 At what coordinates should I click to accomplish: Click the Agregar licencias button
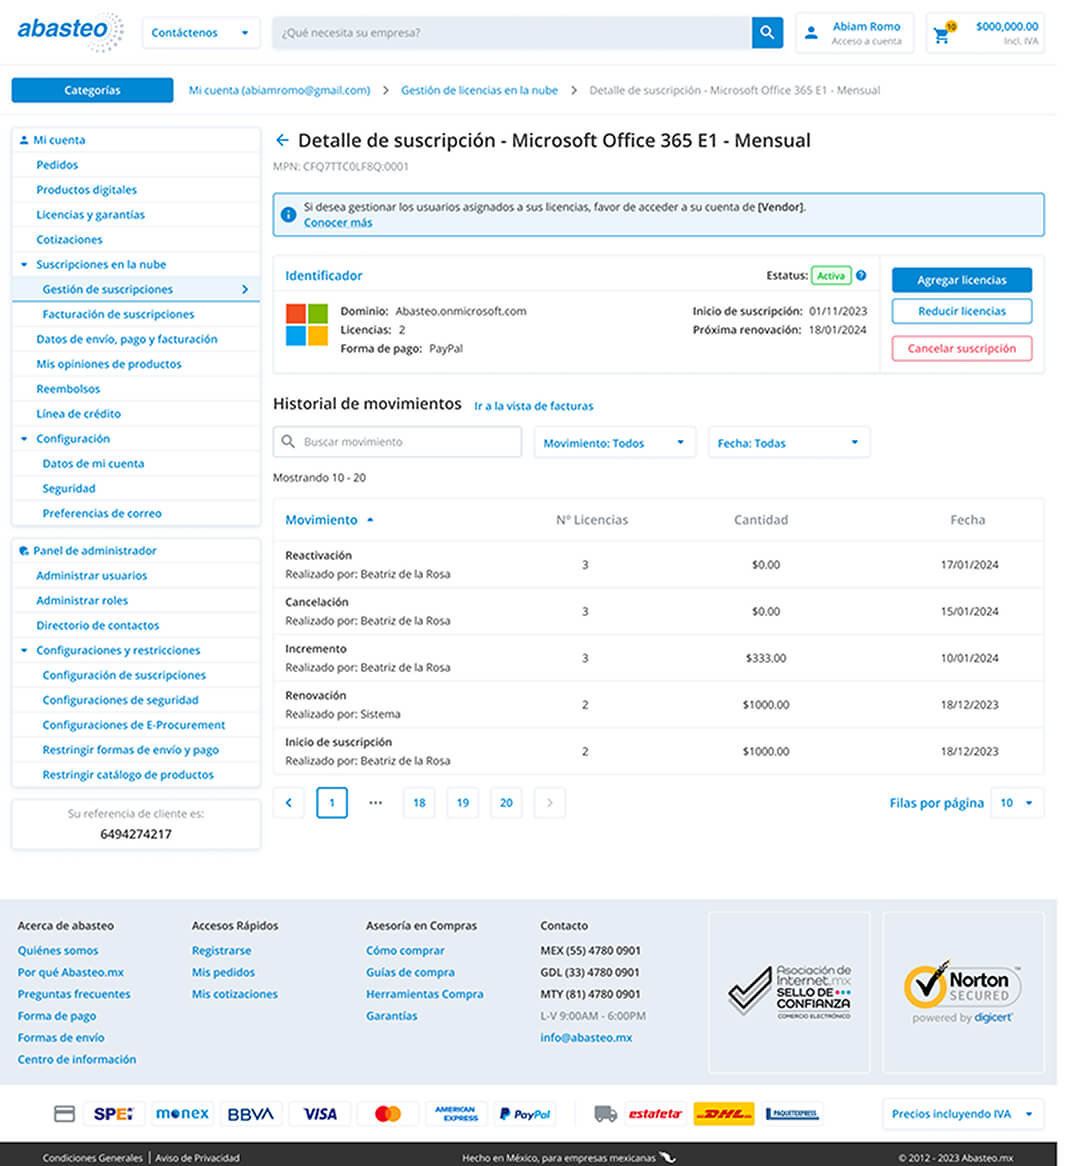[961, 280]
